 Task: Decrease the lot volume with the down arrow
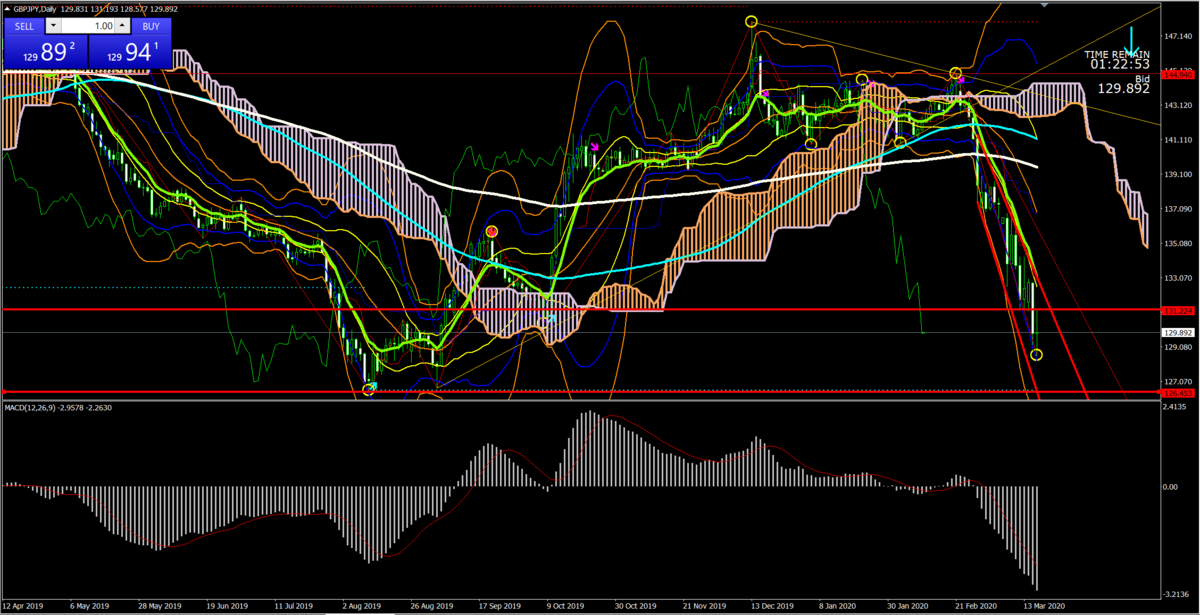coord(54,27)
